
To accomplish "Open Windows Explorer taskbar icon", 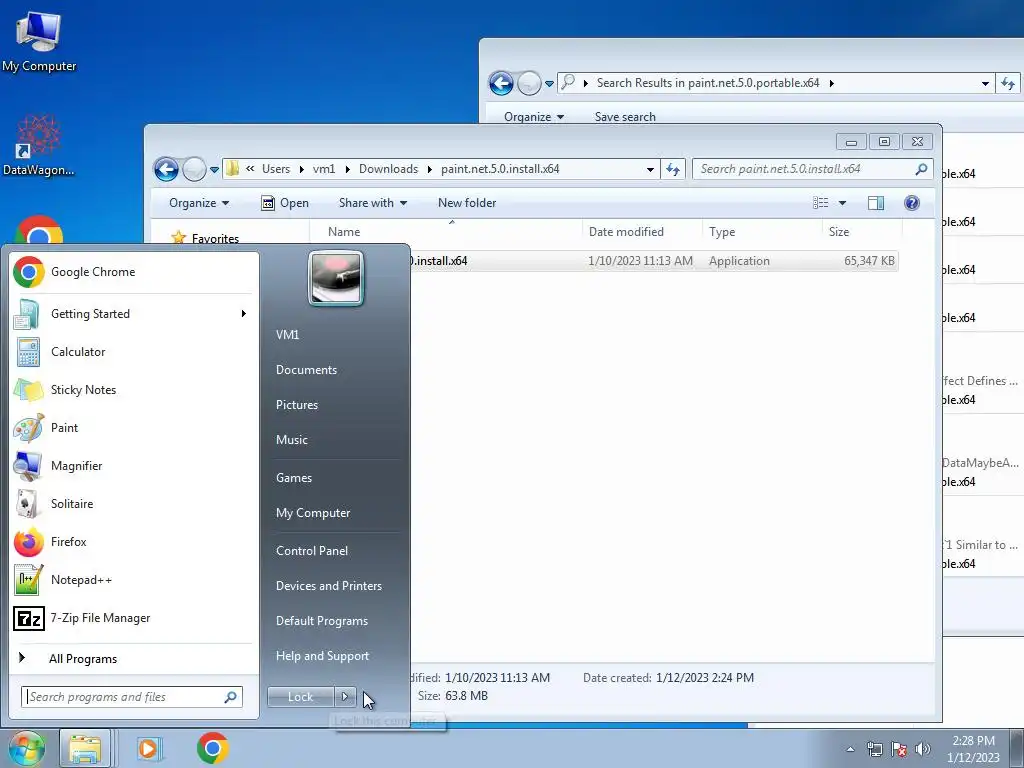I will [x=86, y=748].
